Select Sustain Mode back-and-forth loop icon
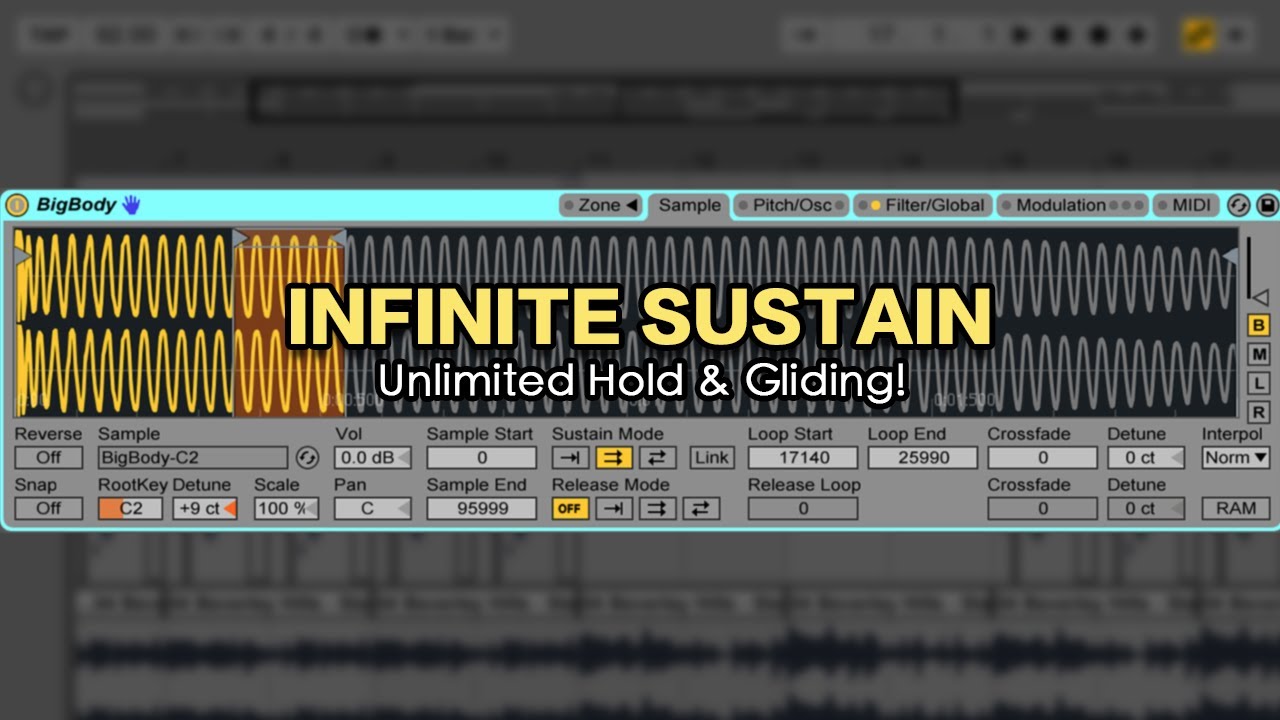Viewport: 1280px width, 720px height. 658,458
